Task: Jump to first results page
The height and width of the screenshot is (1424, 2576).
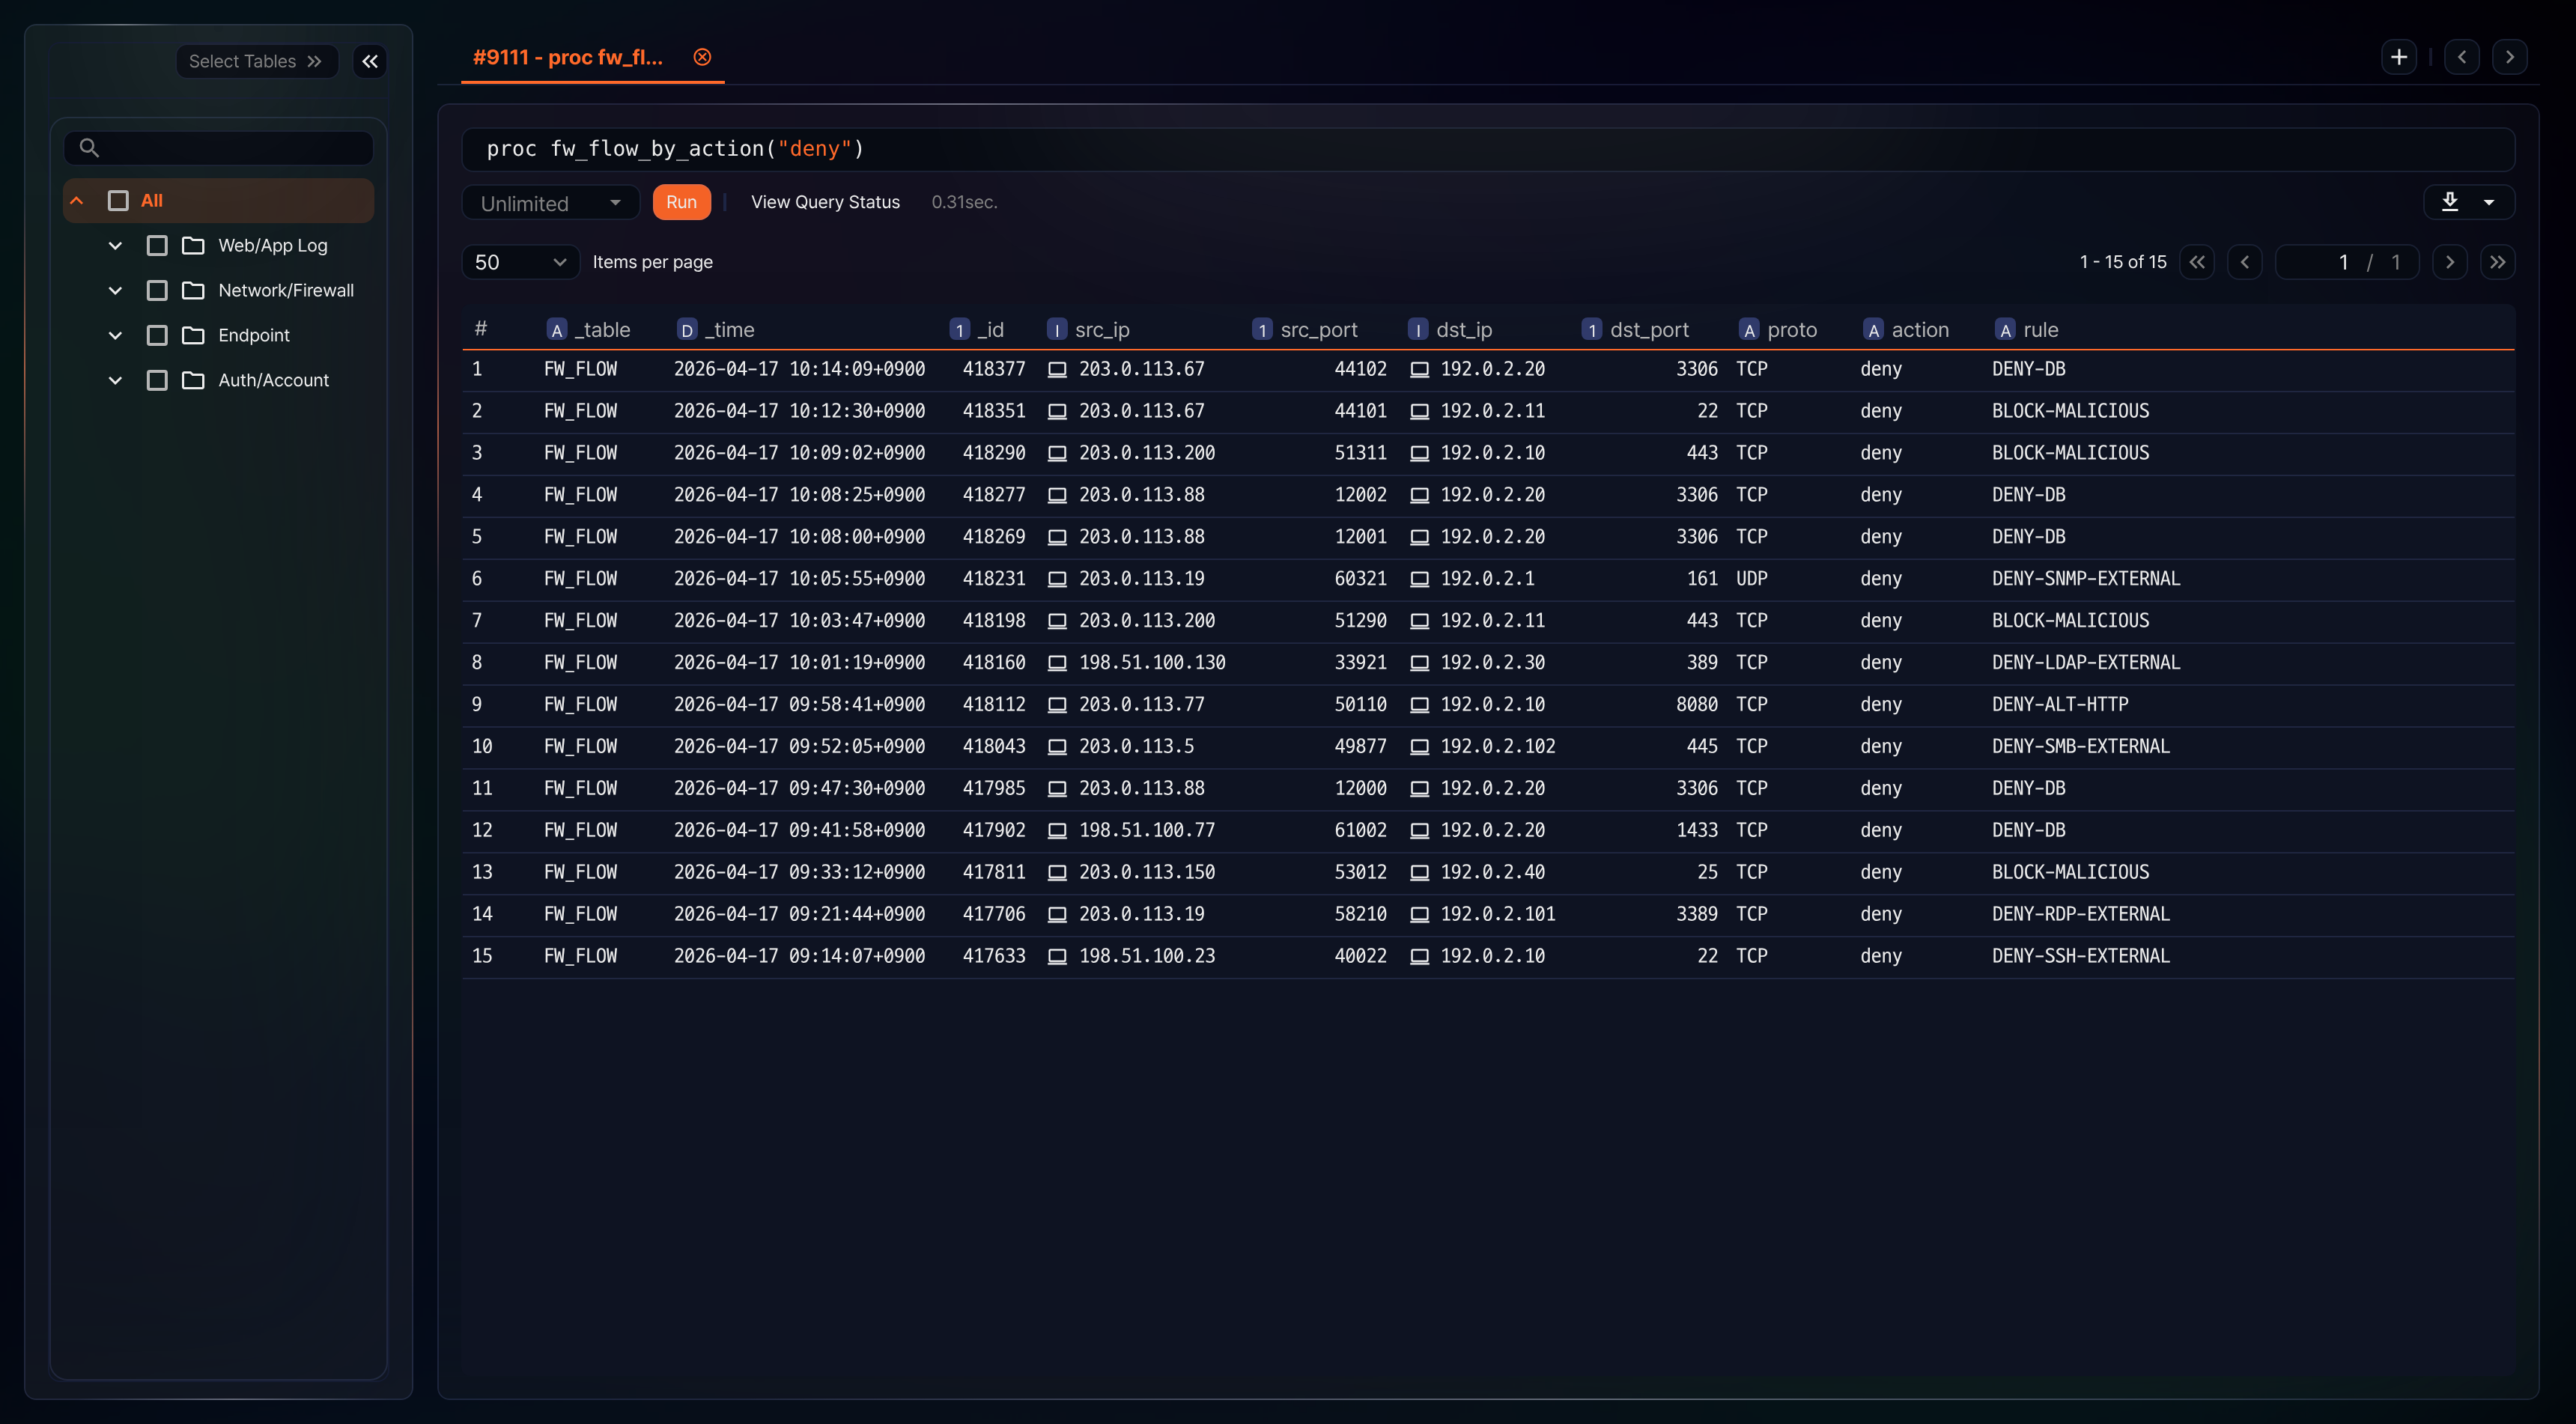Action: tap(2197, 262)
